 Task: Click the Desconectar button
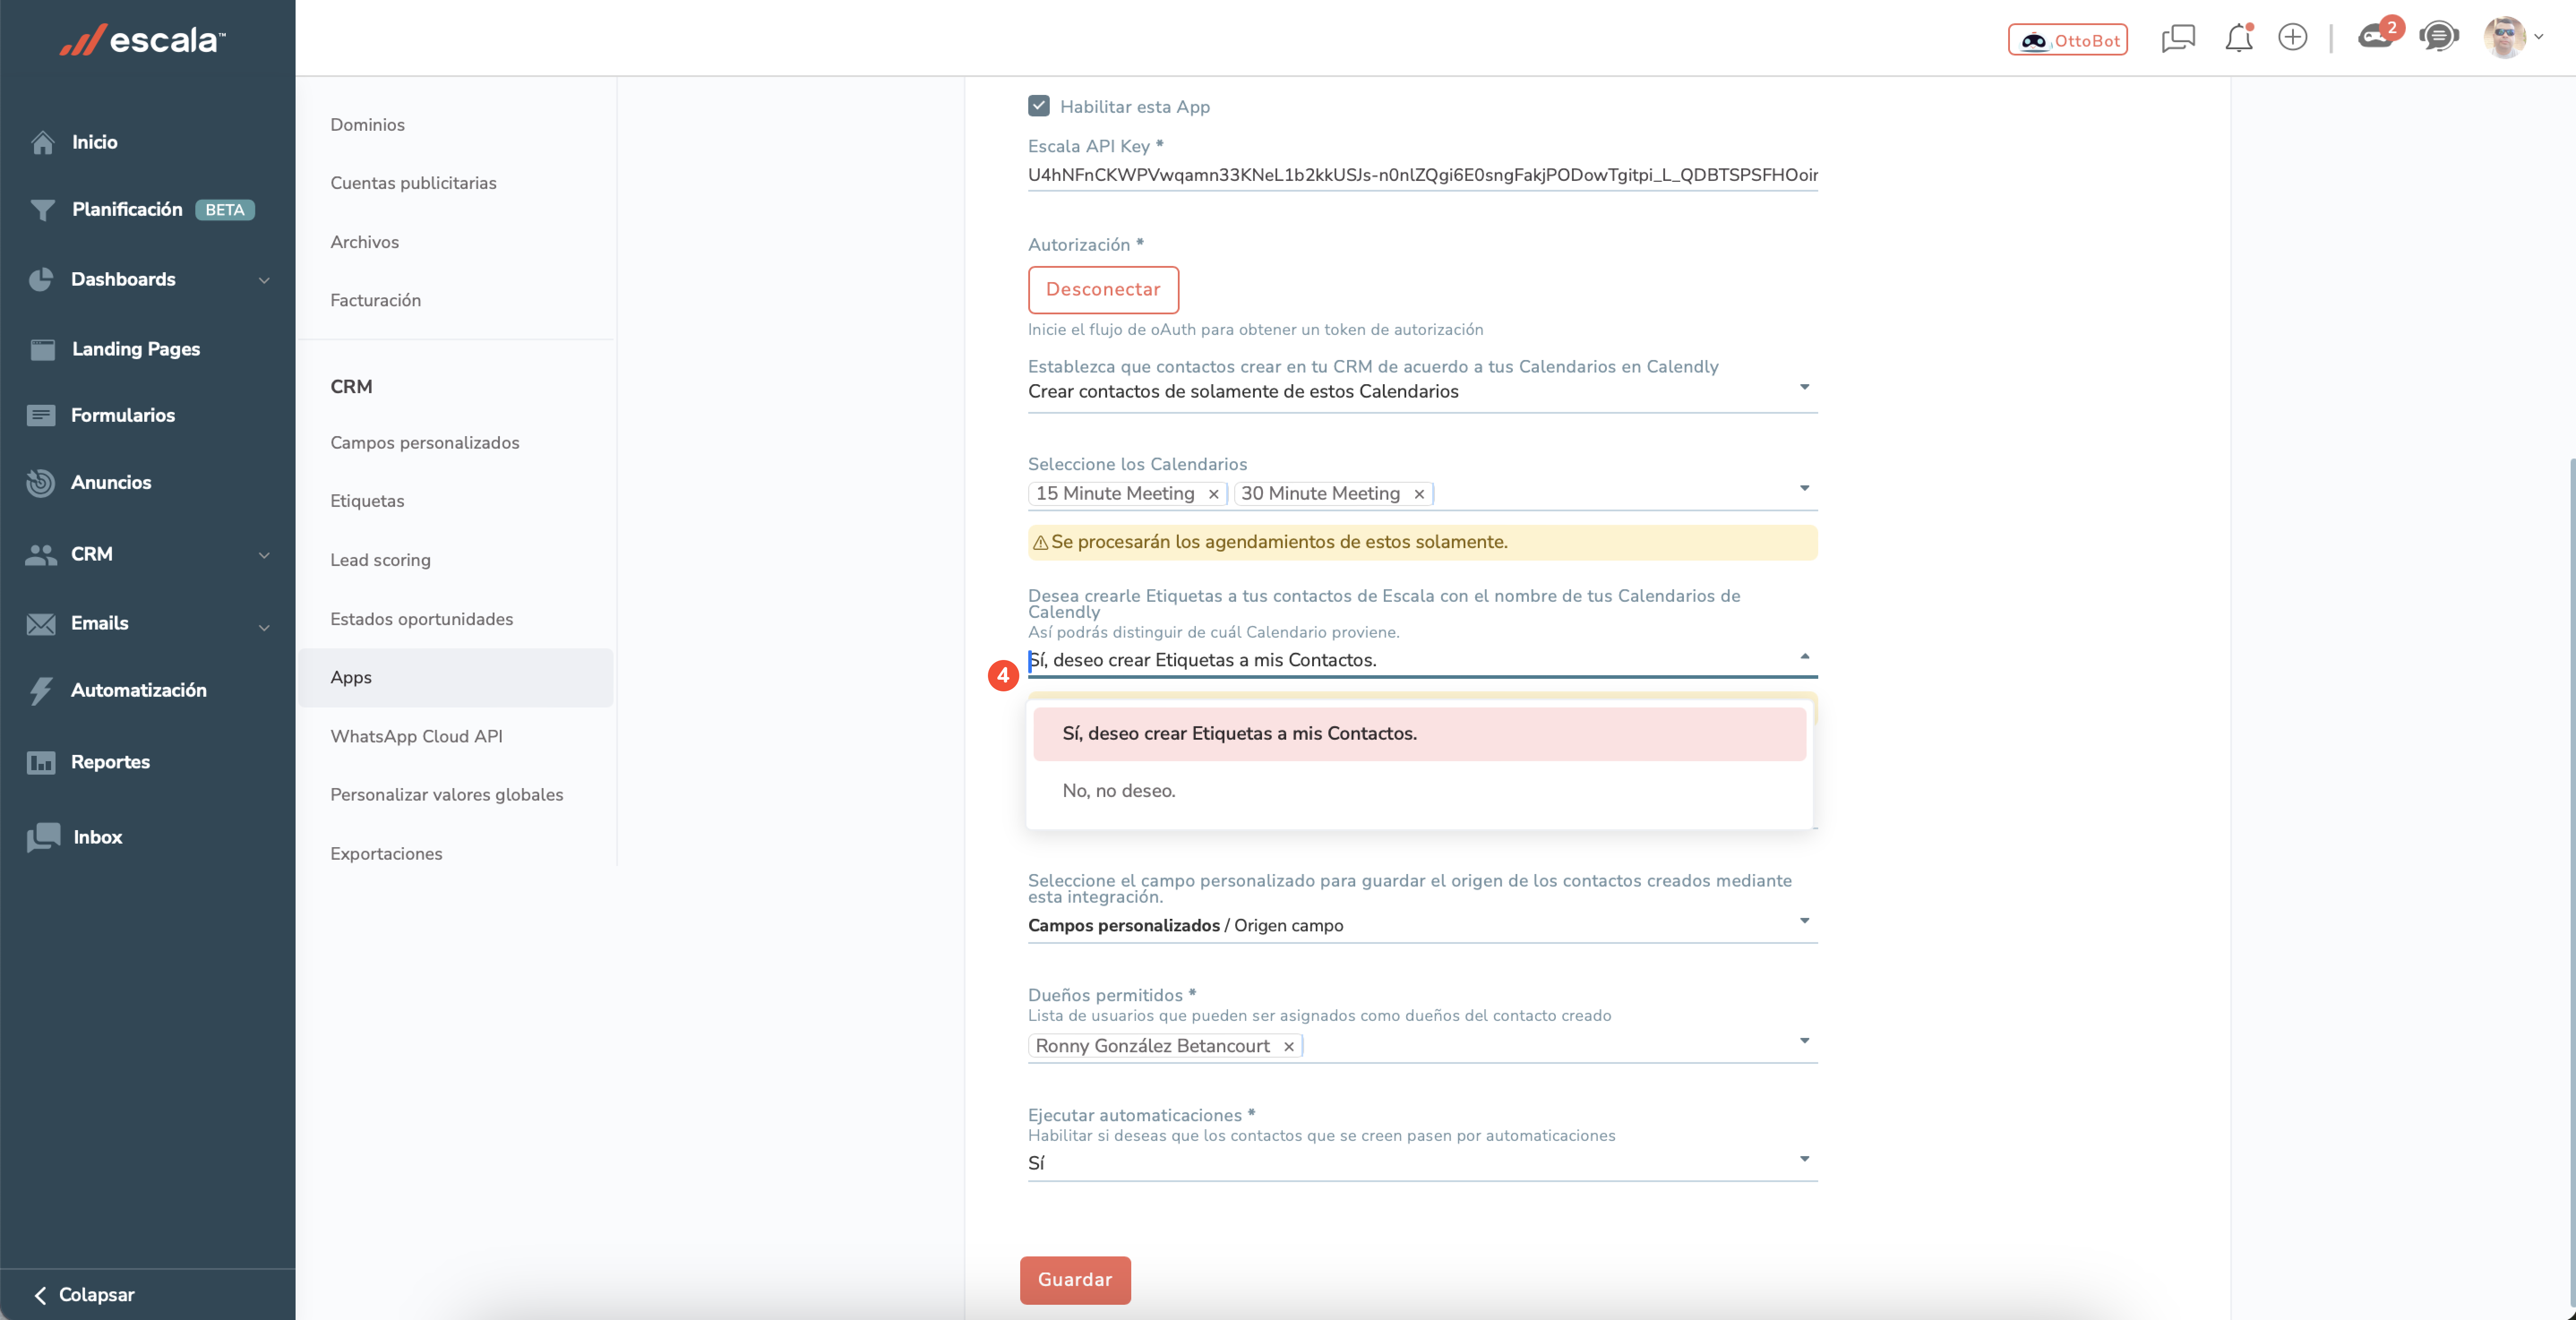click(1103, 290)
